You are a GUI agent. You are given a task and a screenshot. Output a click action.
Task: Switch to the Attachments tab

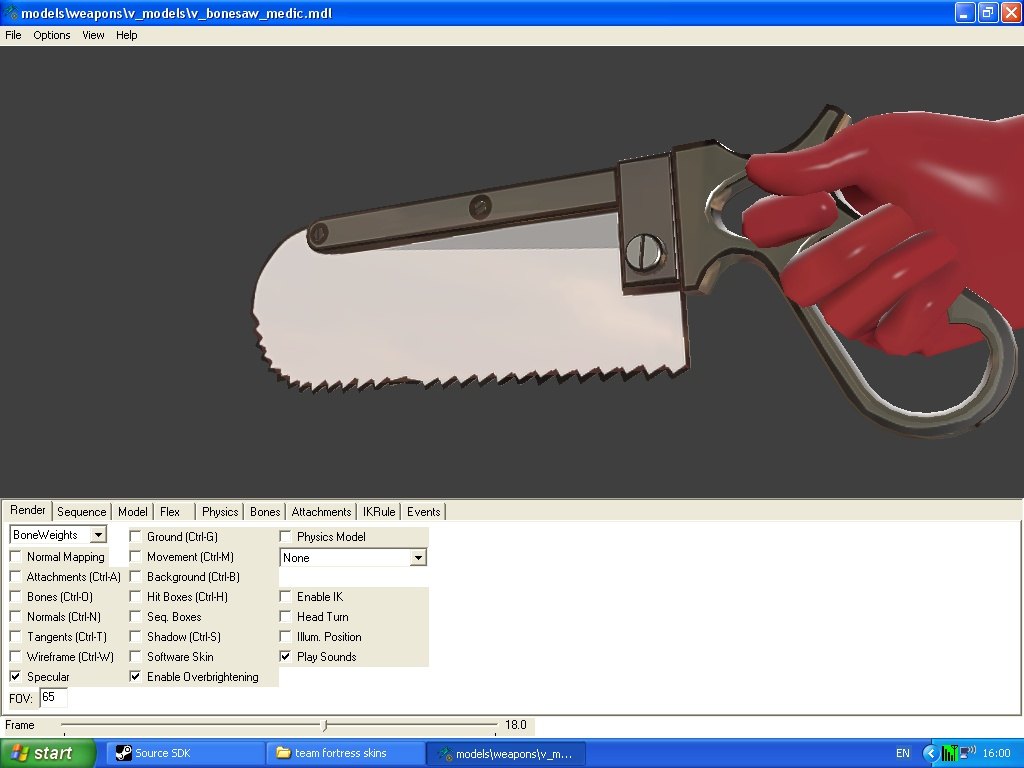[x=321, y=512]
